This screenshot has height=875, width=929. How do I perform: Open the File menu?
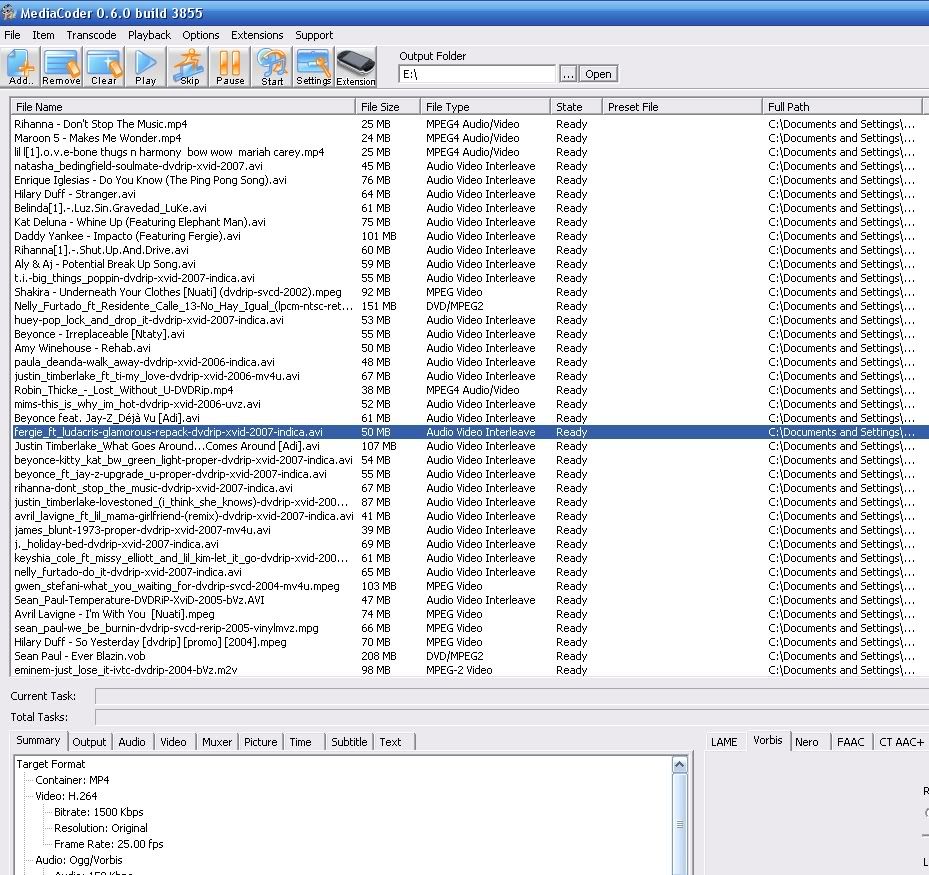(12, 35)
